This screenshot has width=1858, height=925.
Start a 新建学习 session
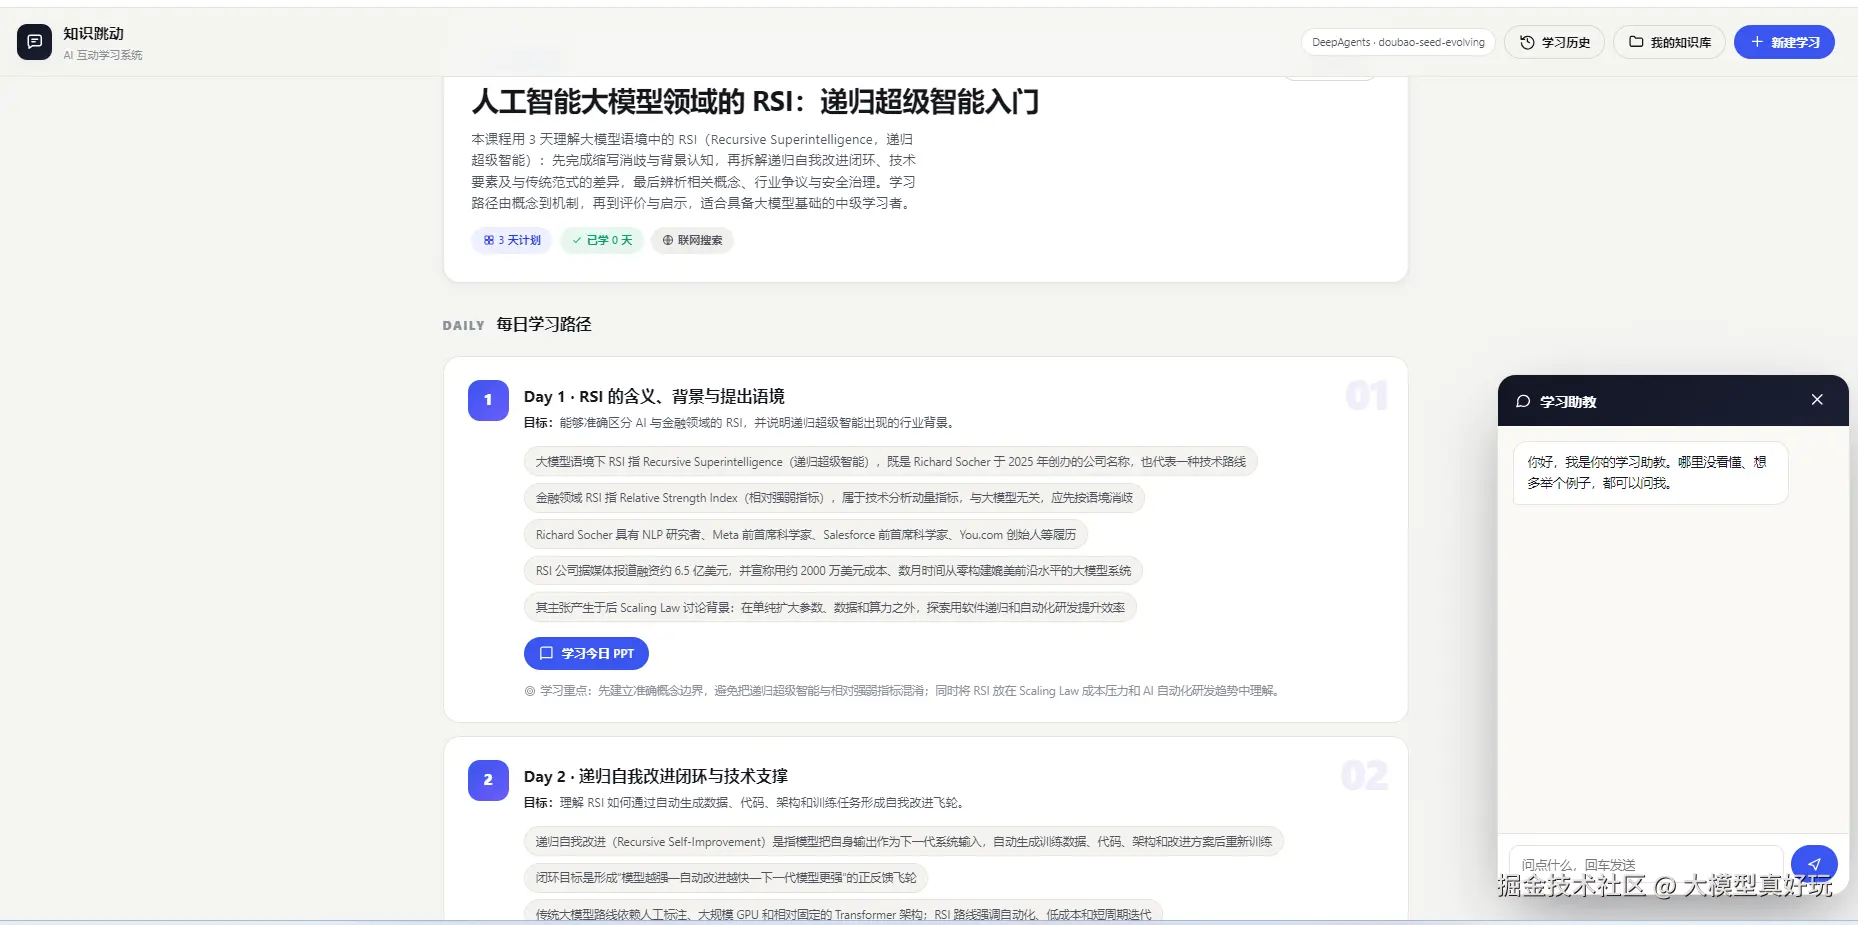[1784, 42]
